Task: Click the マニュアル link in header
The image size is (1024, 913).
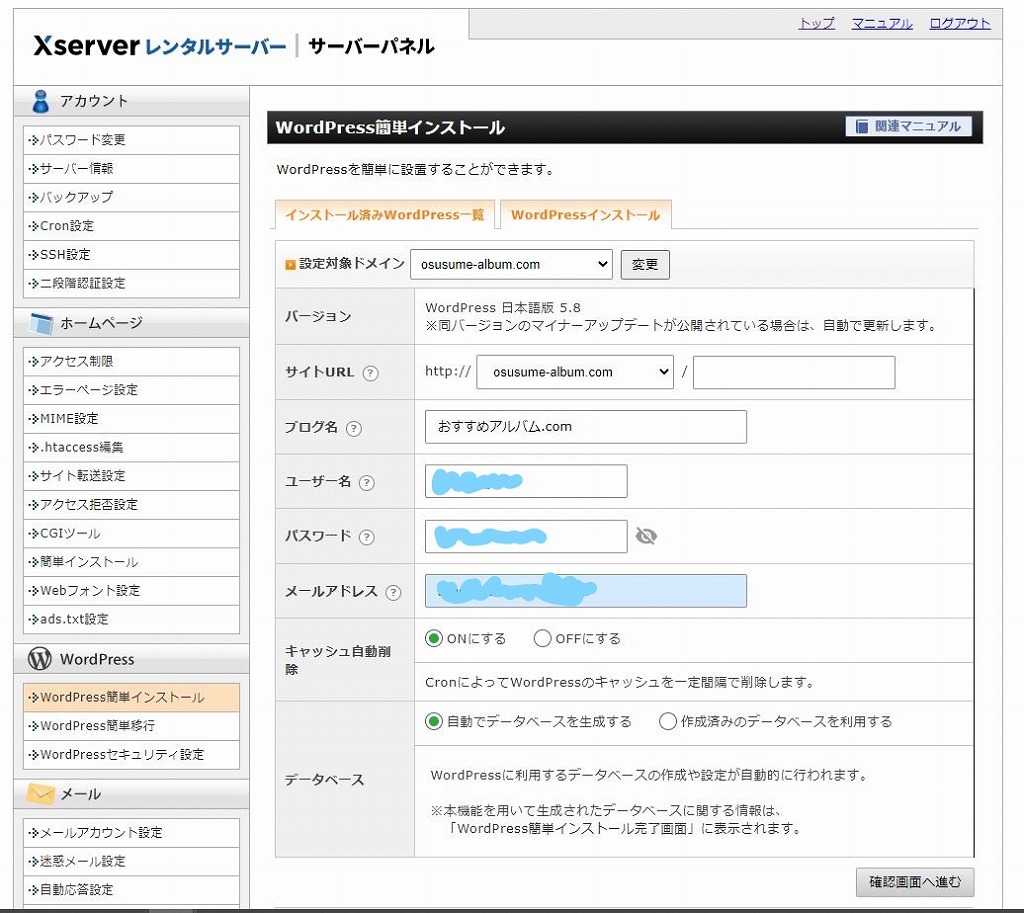Action: tap(882, 24)
